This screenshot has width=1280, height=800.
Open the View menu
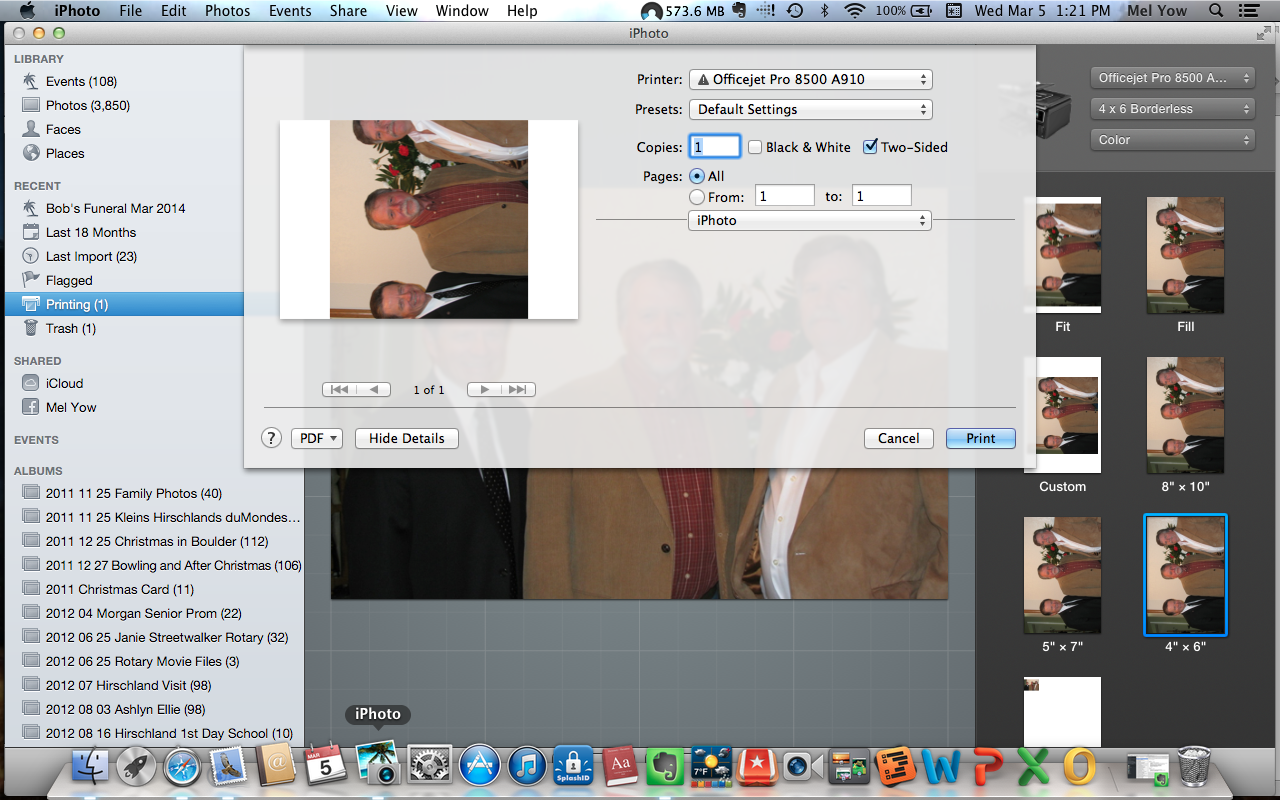pos(402,11)
